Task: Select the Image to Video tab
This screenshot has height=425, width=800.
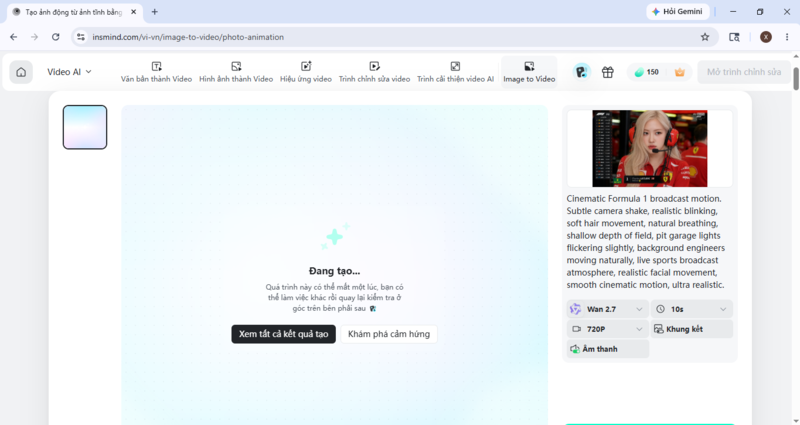Action: click(x=529, y=72)
